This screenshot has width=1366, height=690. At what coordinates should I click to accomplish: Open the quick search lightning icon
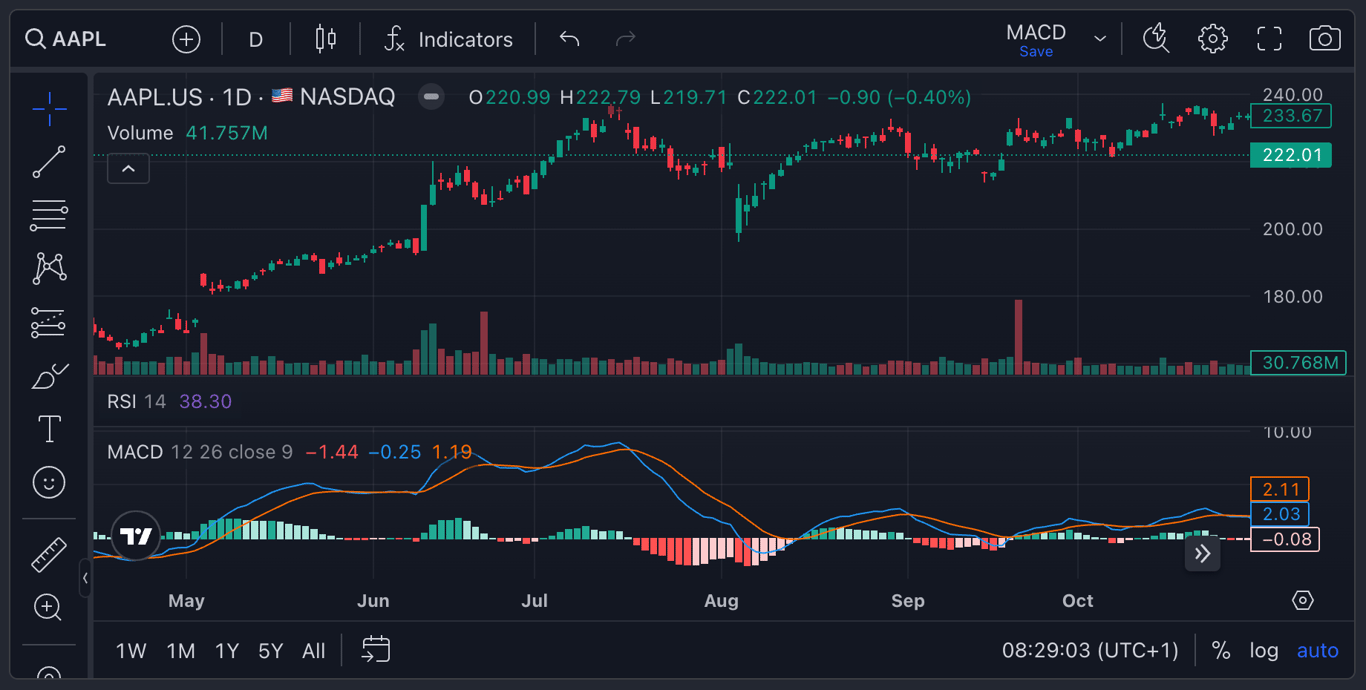[x=1157, y=39]
